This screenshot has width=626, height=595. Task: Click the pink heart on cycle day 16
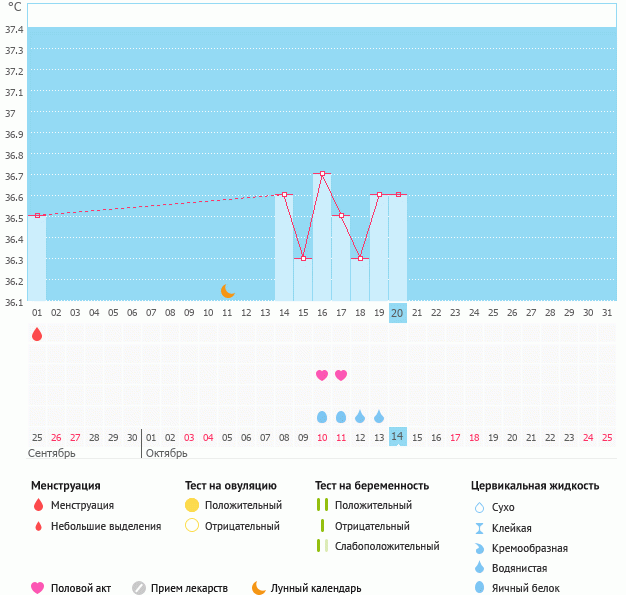pyautogui.click(x=322, y=375)
